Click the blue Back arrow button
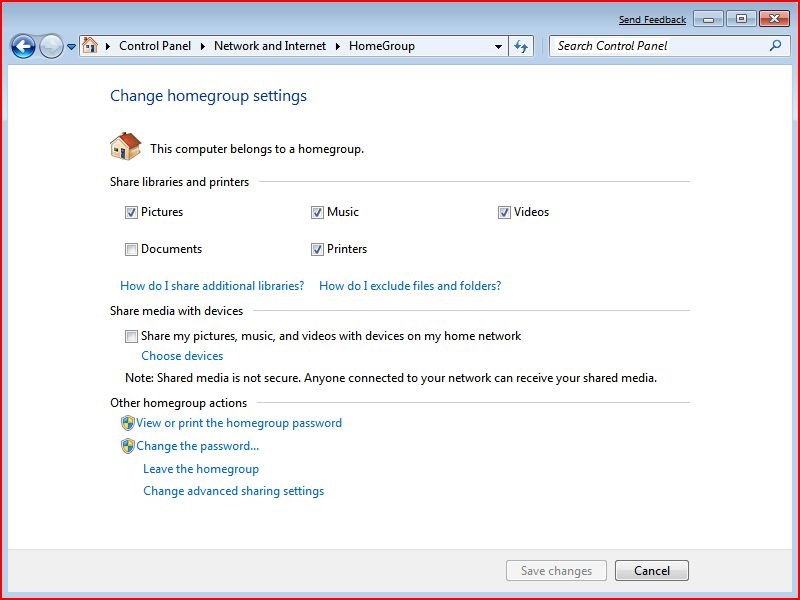Viewport: 800px width, 600px height. pos(23,47)
